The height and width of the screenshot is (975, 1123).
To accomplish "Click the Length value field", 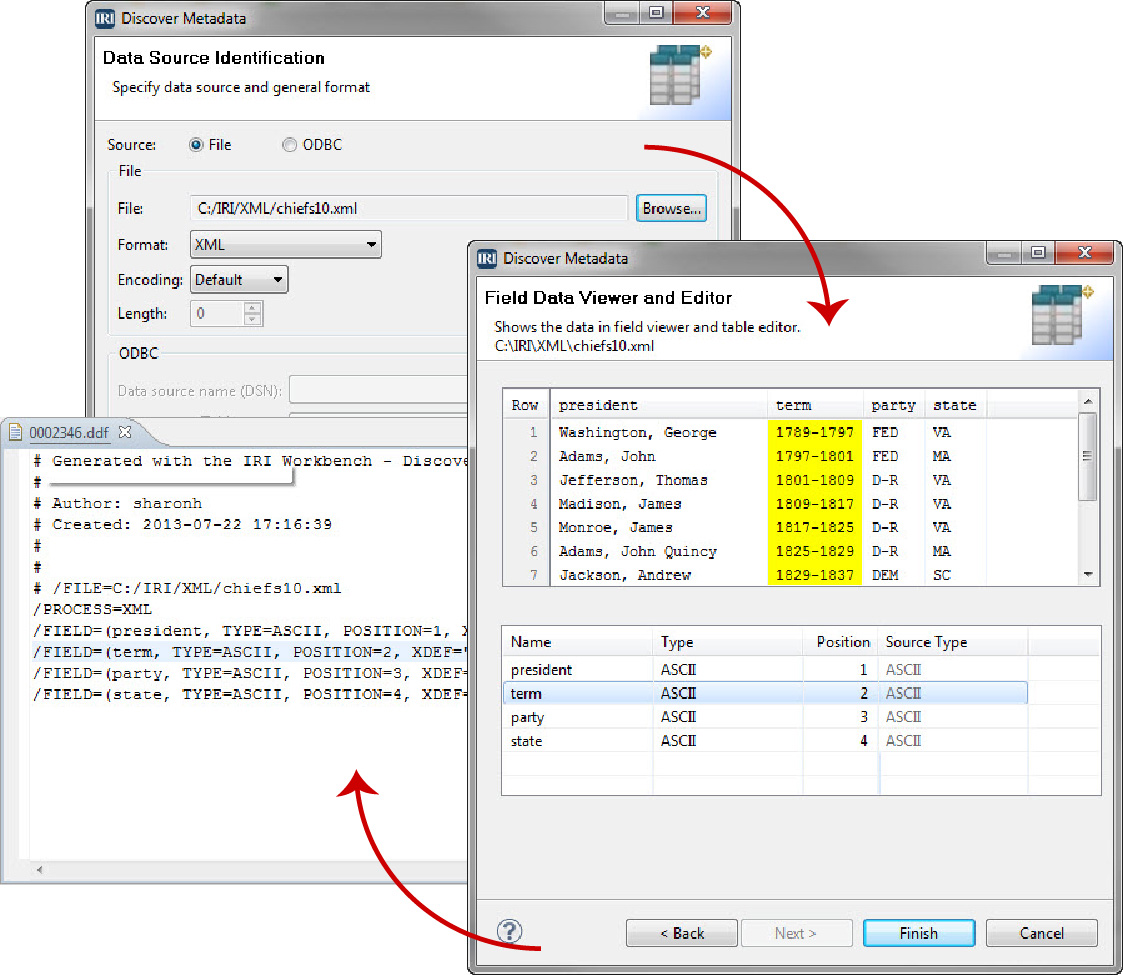I will click(x=218, y=314).
